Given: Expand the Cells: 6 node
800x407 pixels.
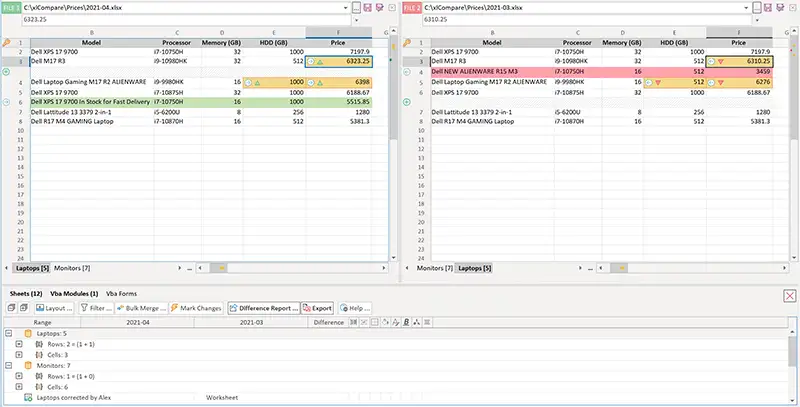Looking at the screenshot, I should [19, 387].
